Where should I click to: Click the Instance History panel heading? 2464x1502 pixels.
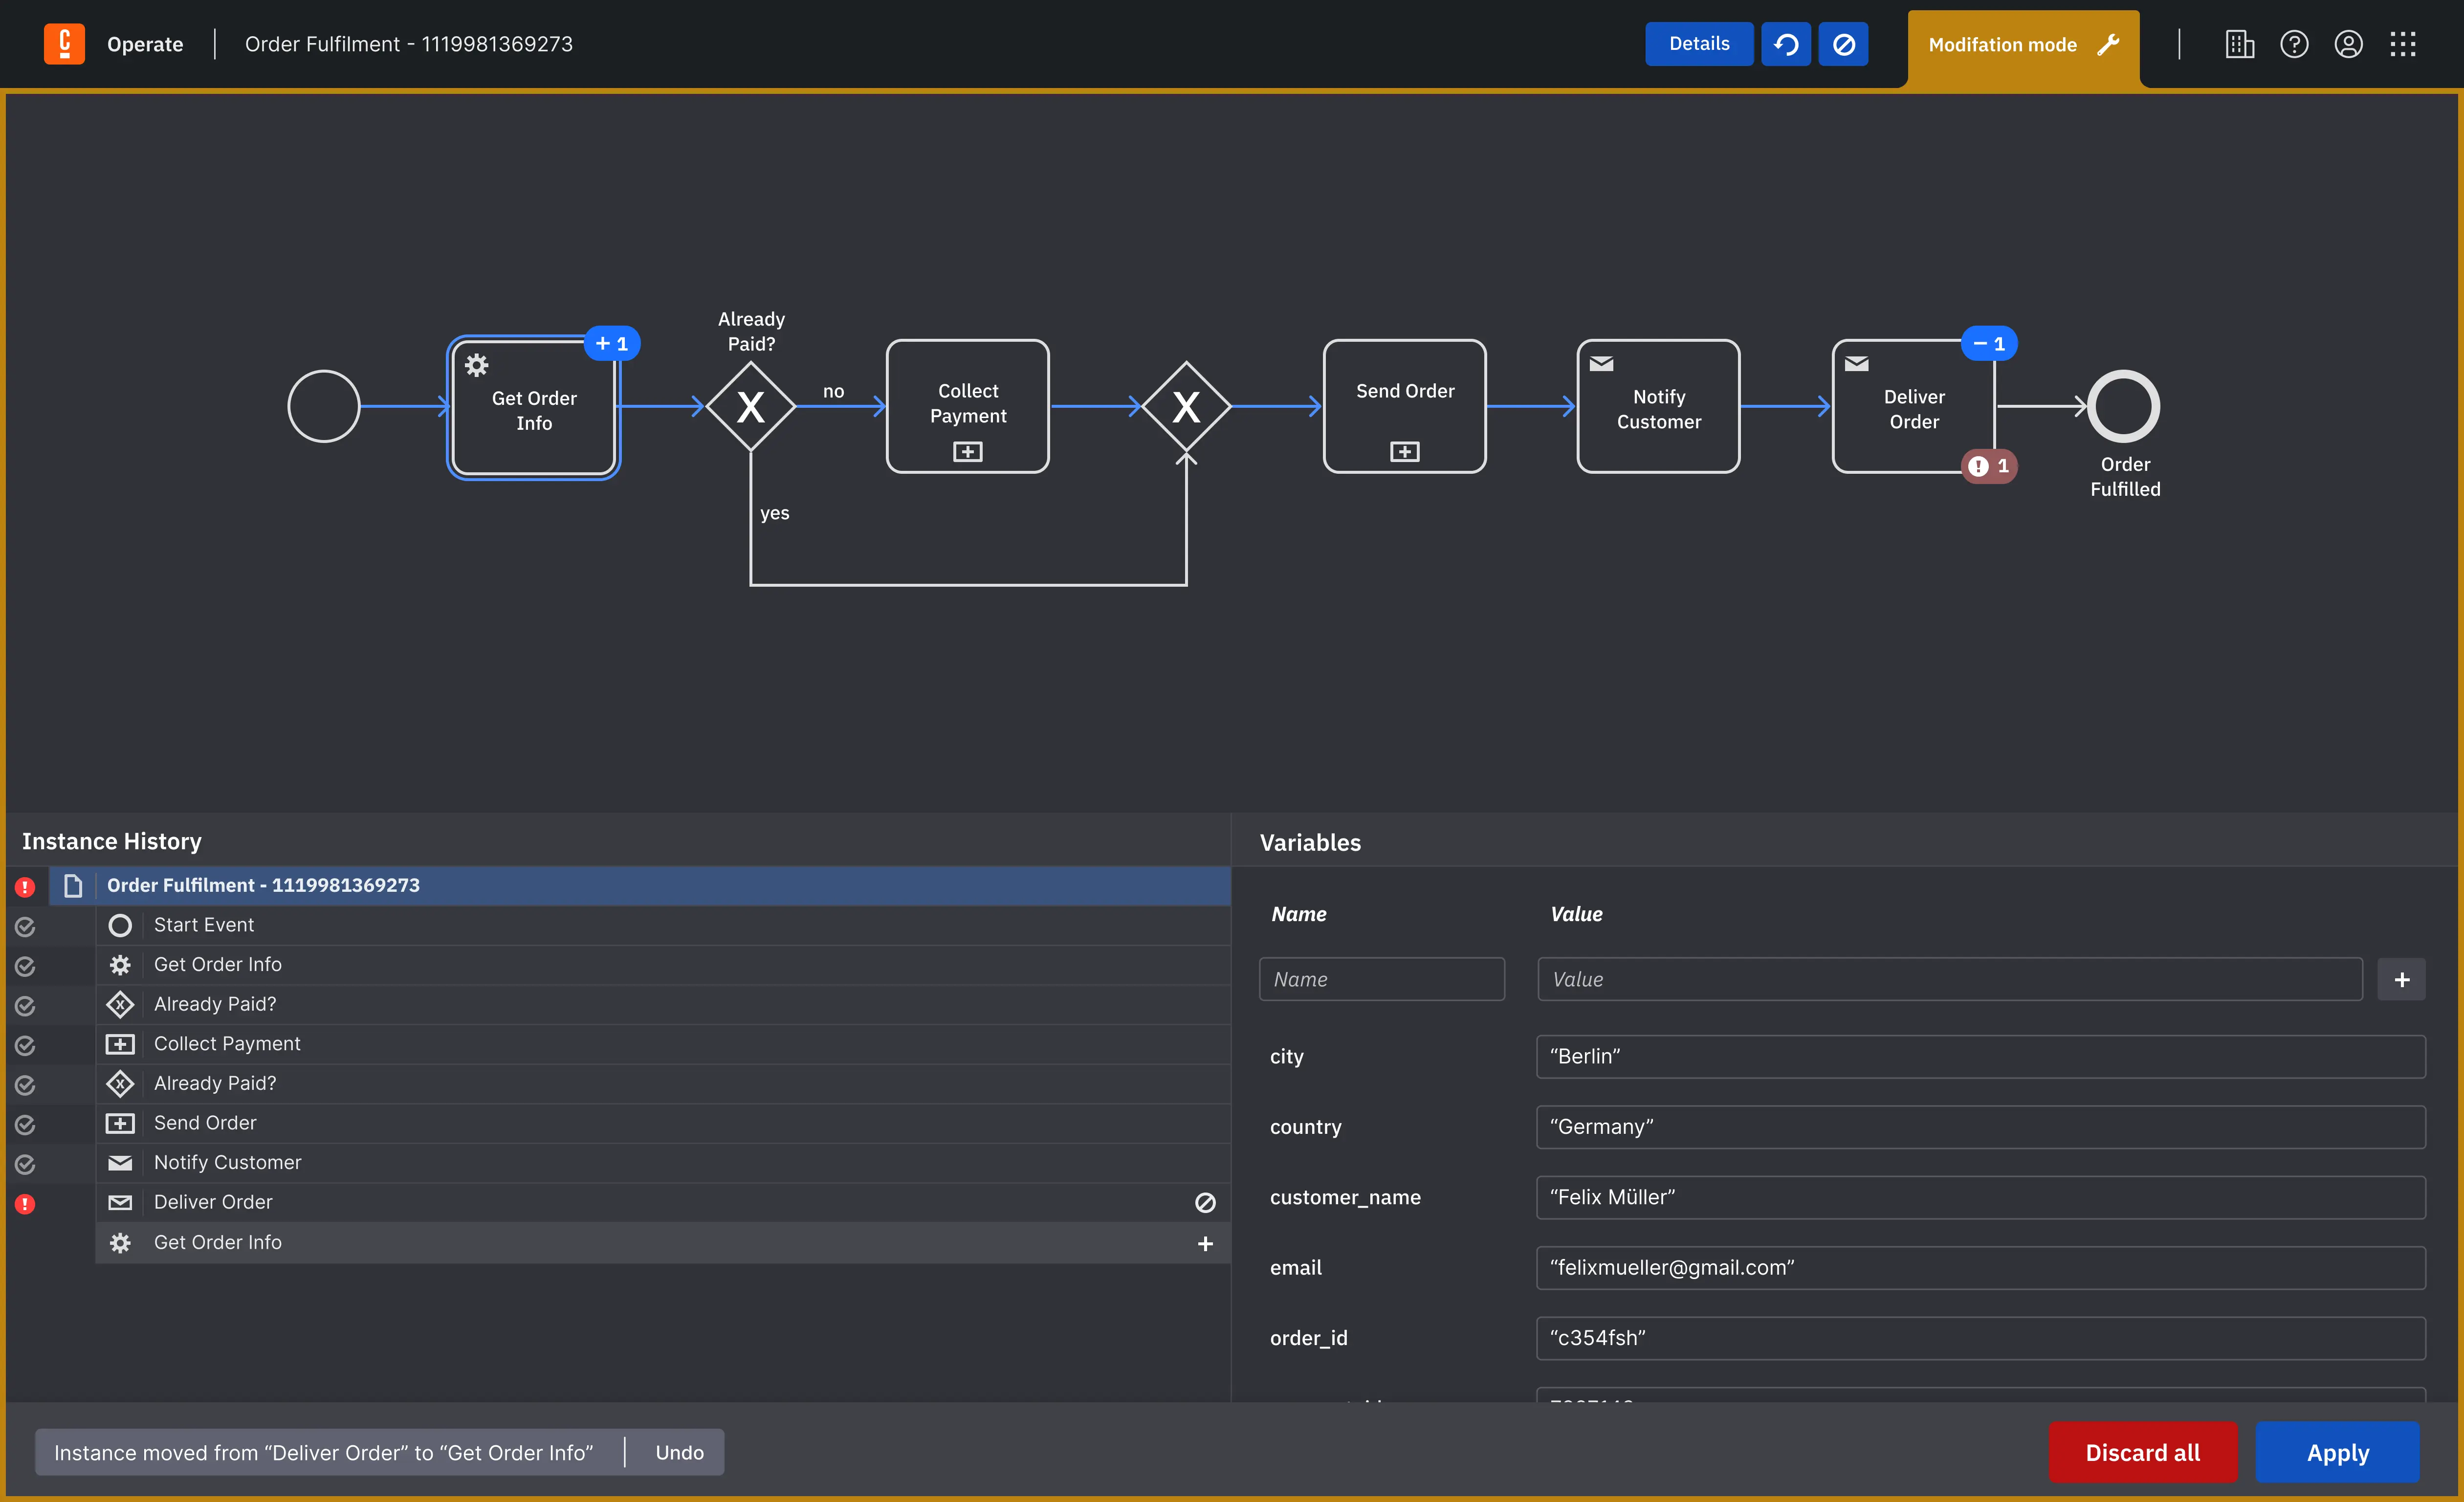(112, 841)
